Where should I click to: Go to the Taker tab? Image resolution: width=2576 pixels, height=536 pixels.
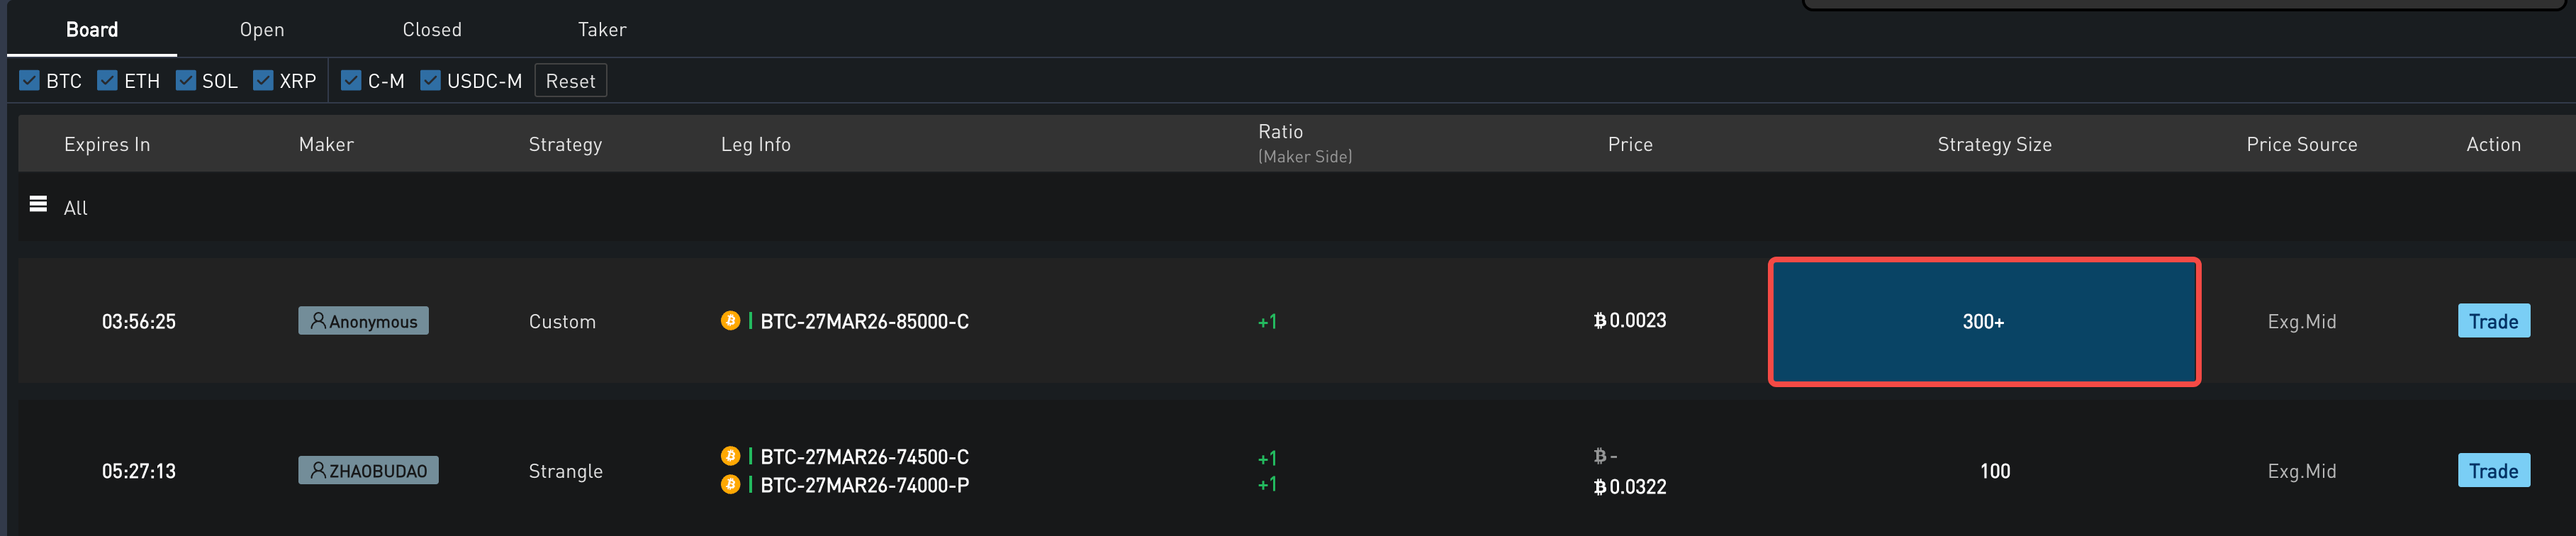[x=602, y=30]
